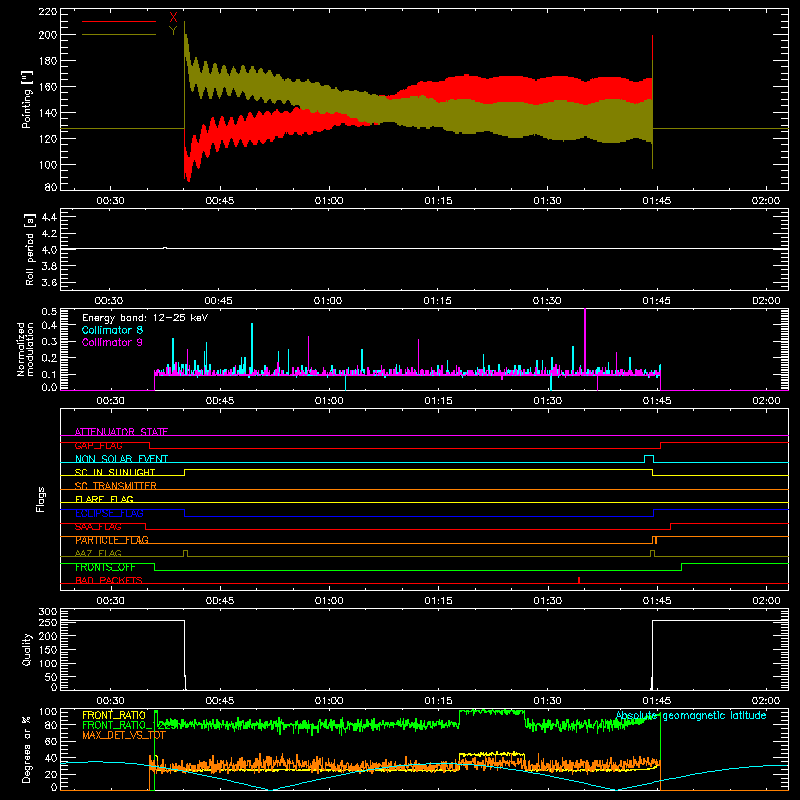Click the green FRONTS_OFF label

click(x=105, y=567)
